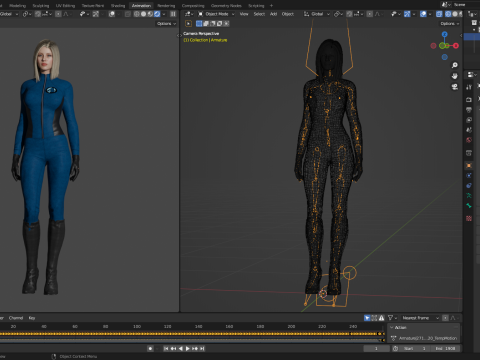The width and height of the screenshot is (480, 360).
Task: Open Object properties orange square tab
Action: [469, 166]
